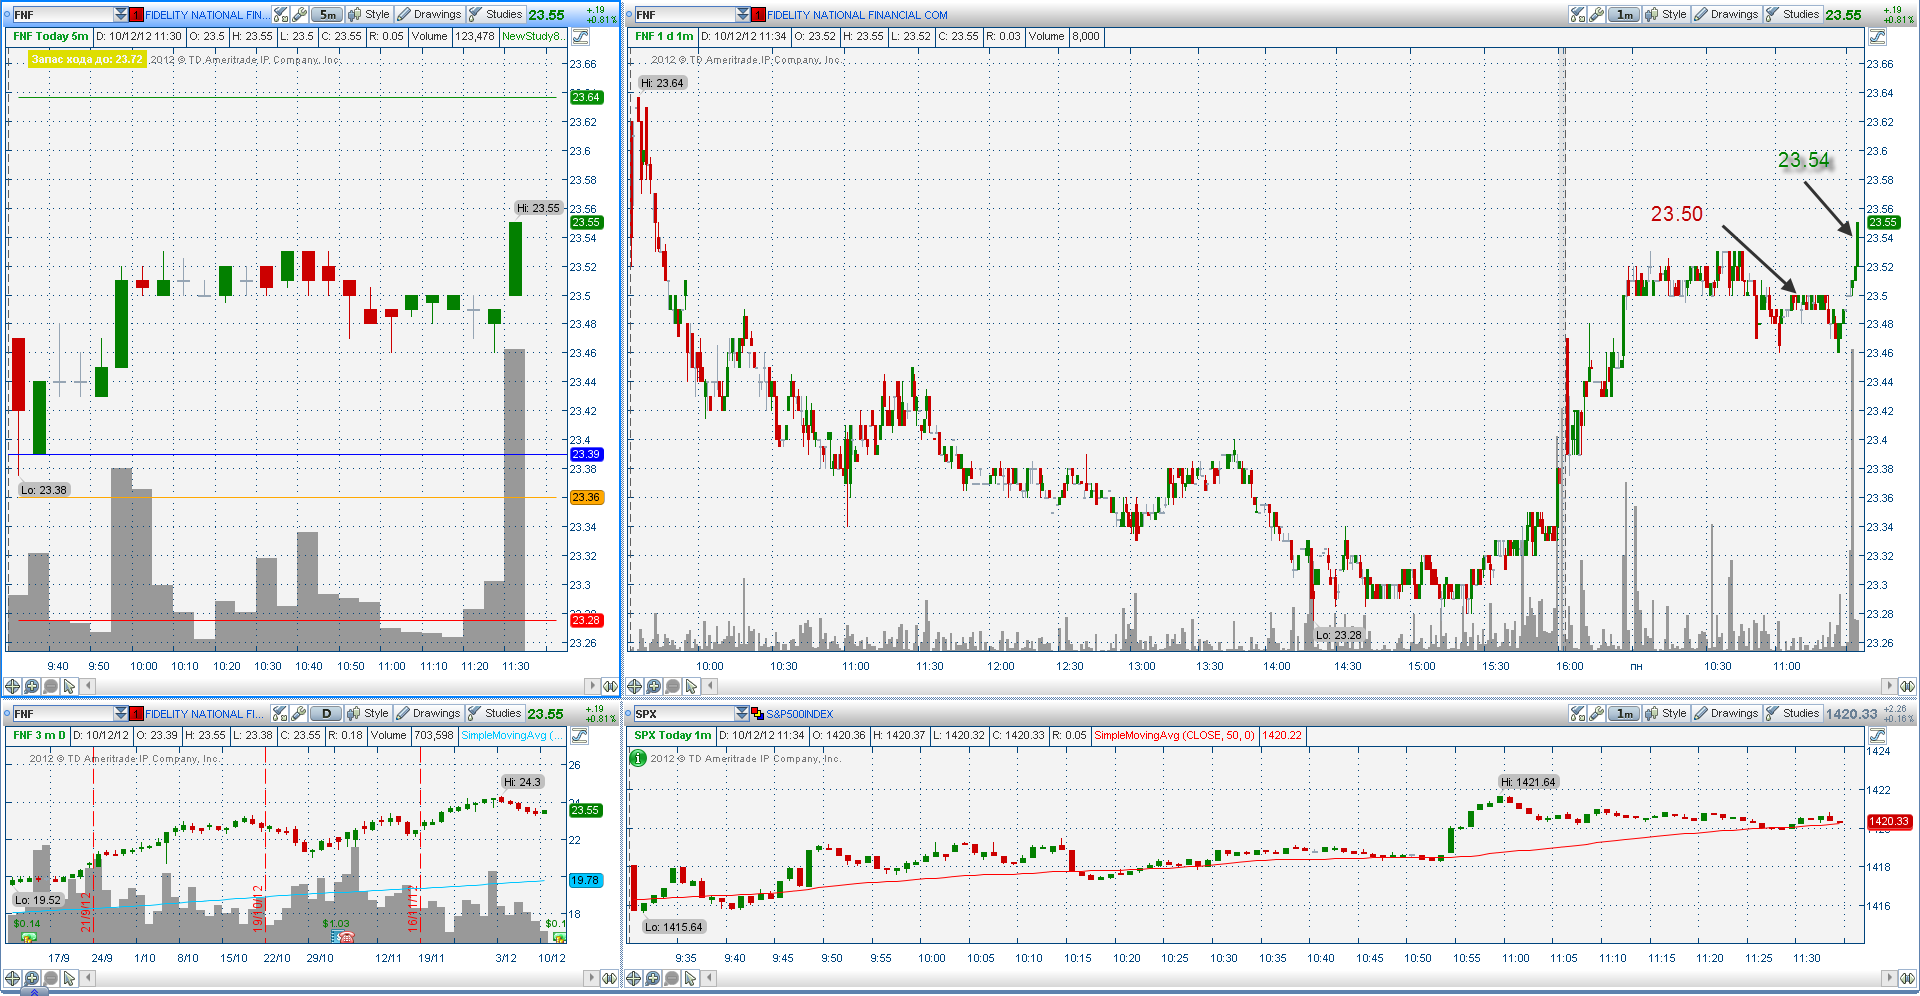The height and width of the screenshot is (996, 1920).
Task: Select pointer tool under SPX chart
Action: tap(691, 978)
